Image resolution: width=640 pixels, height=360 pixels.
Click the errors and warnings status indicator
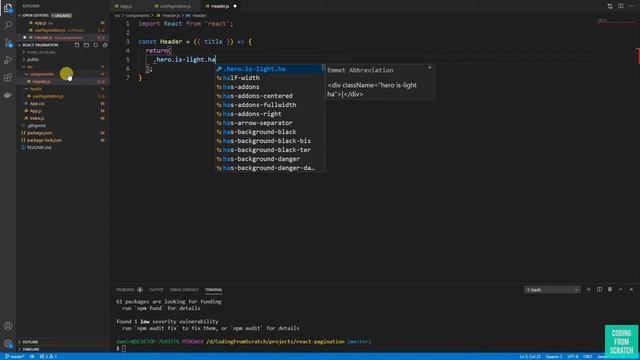tap(48, 356)
